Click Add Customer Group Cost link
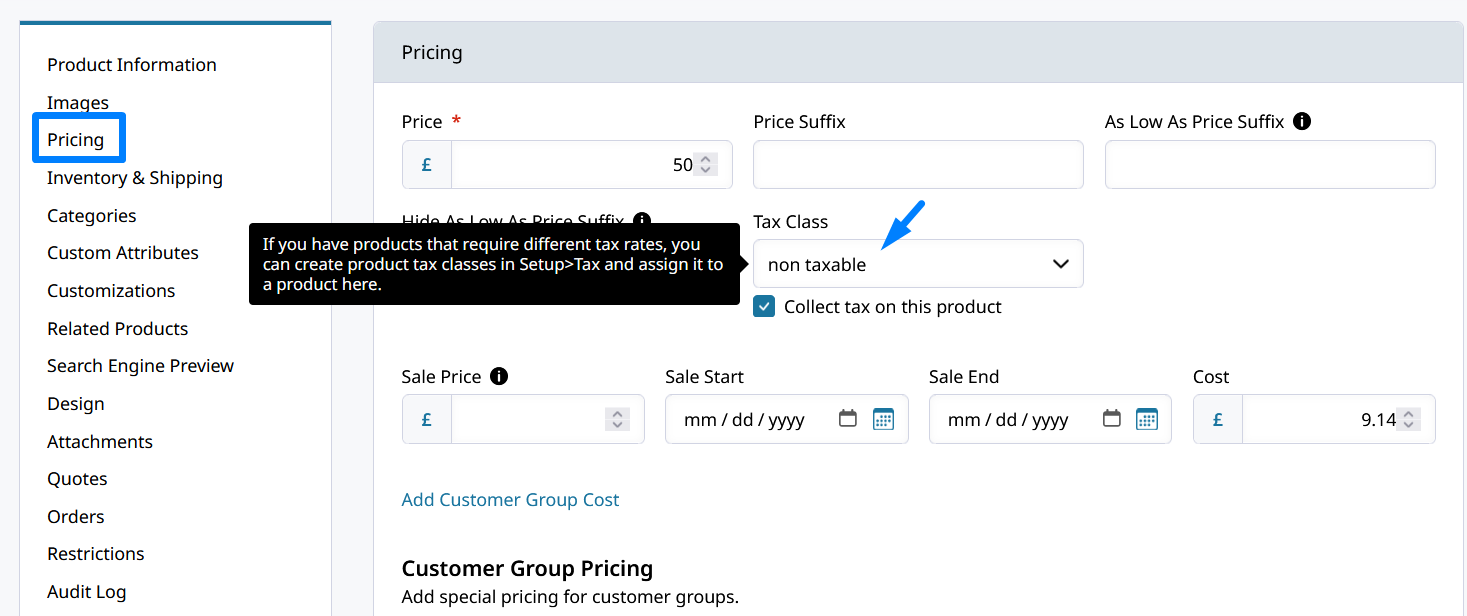This screenshot has width=1467, height=616. 510,500
